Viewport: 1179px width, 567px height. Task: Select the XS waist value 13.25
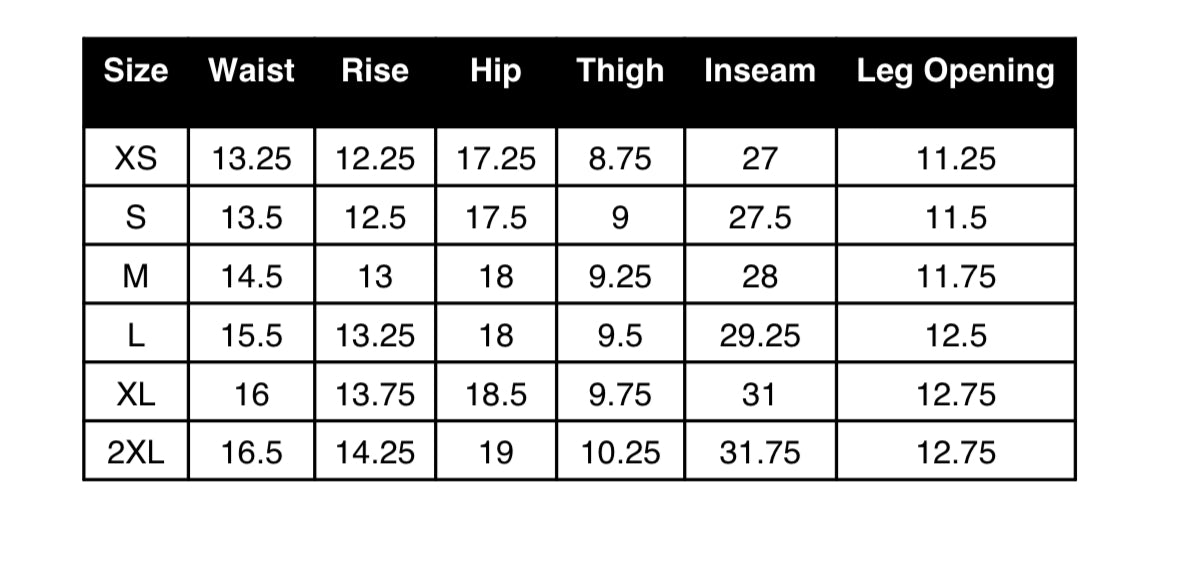(x=251, y=158)
